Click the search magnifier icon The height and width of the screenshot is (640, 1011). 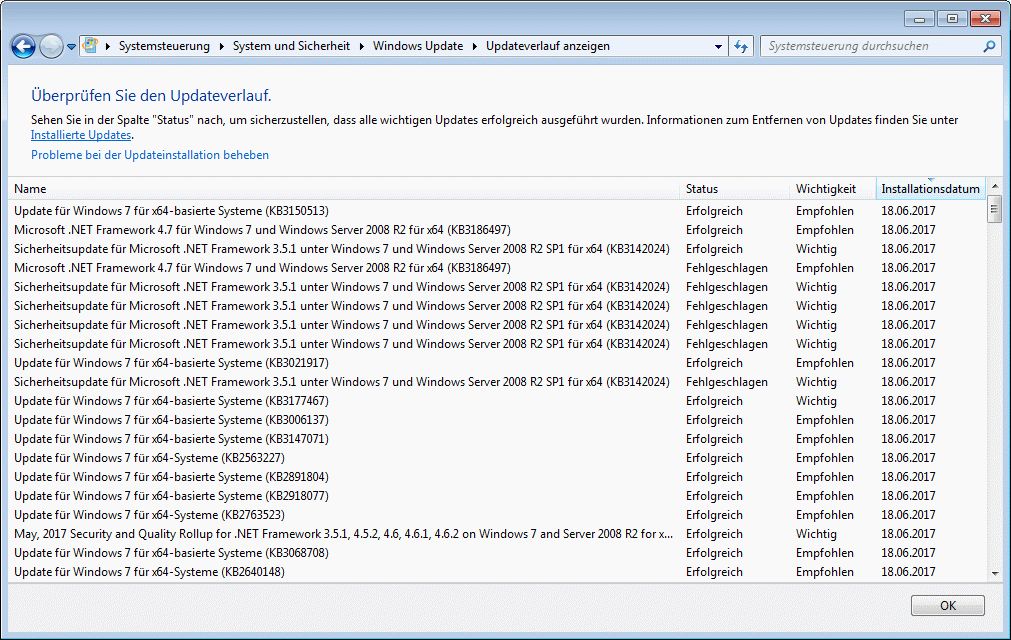tap(989, 46)
